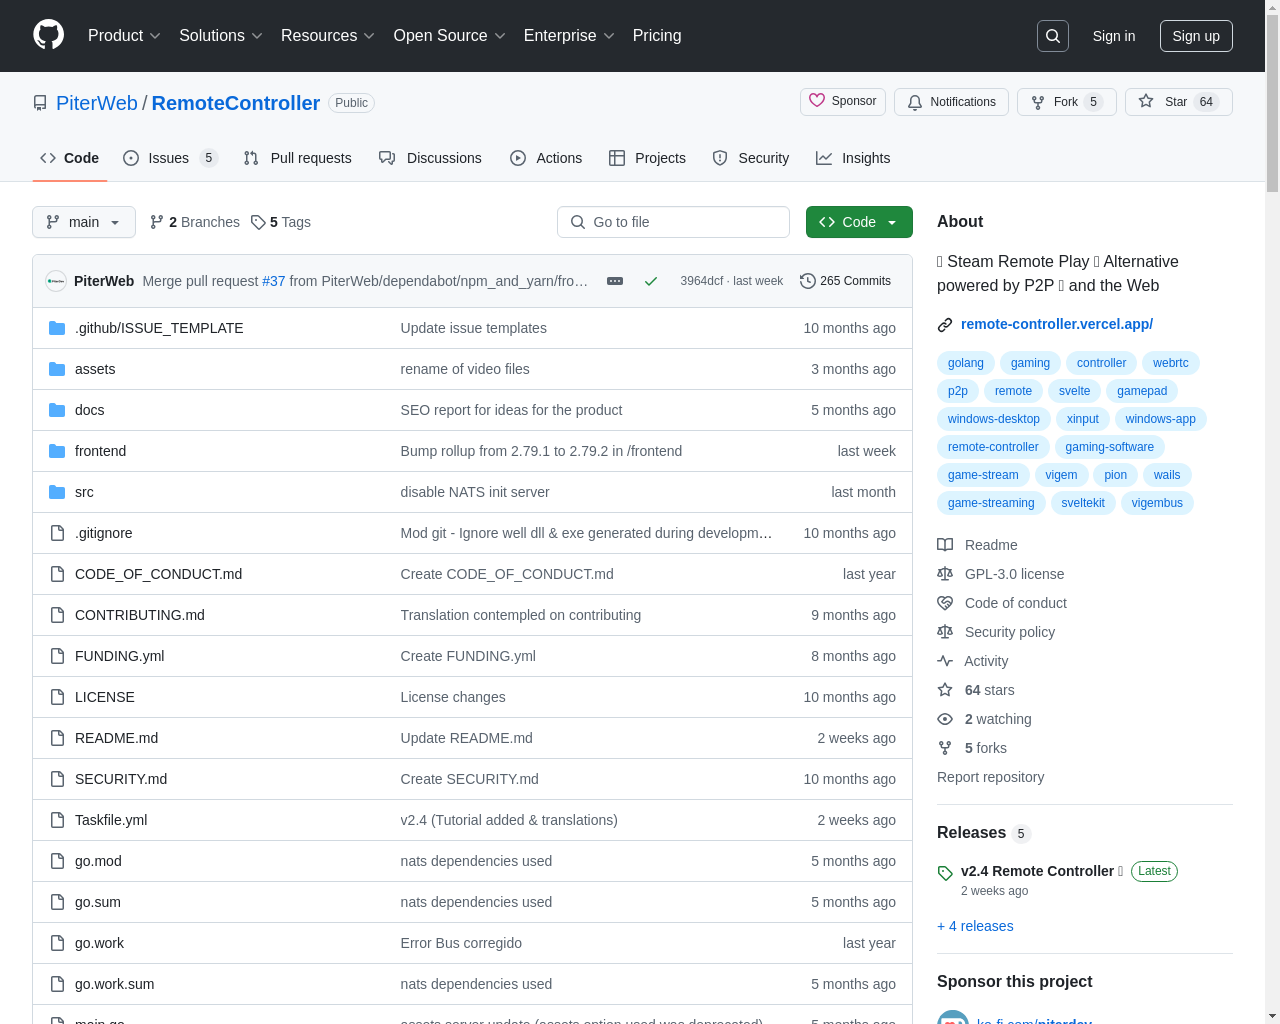Open the search magnifier button
Image resolution: width=1280 pixels, height=1024 pixels.
point(1053,36)
